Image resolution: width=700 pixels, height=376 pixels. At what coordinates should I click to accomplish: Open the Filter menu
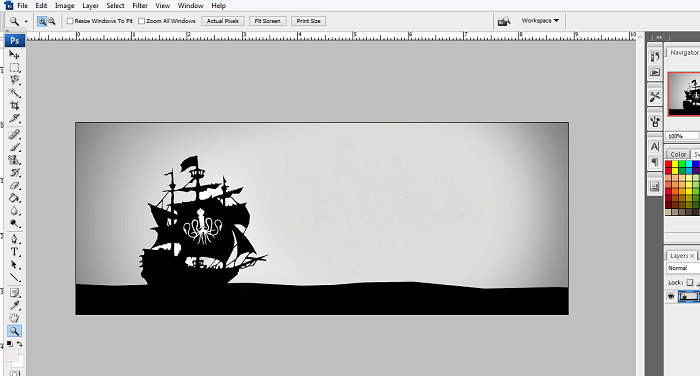coord(140,5)
